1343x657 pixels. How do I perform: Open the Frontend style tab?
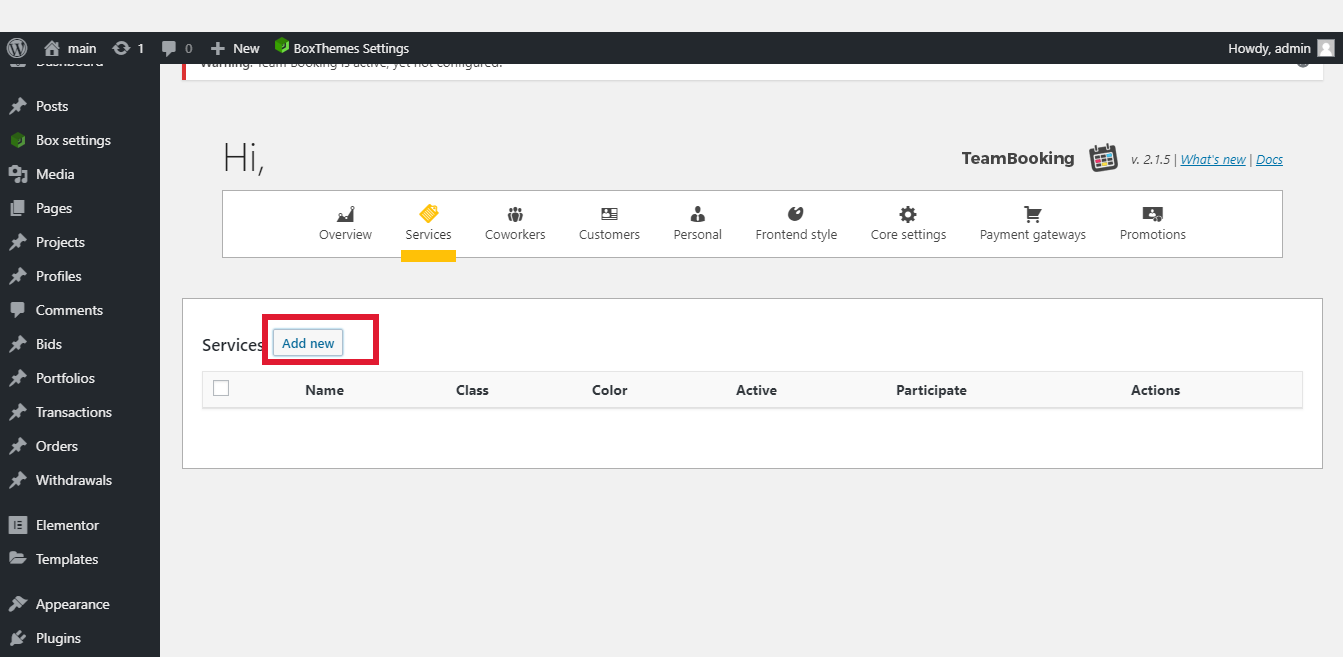tap(796, 224)
